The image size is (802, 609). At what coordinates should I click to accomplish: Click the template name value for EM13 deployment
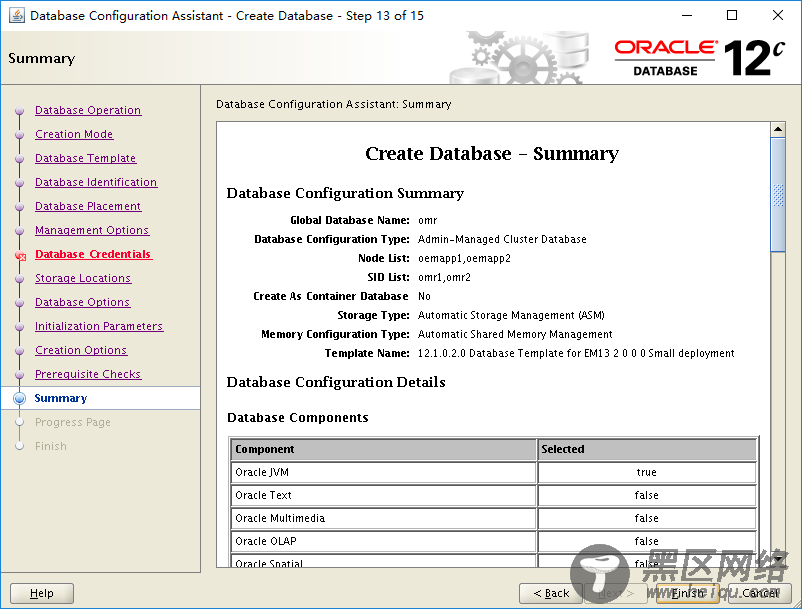click(x=576, y=353)
